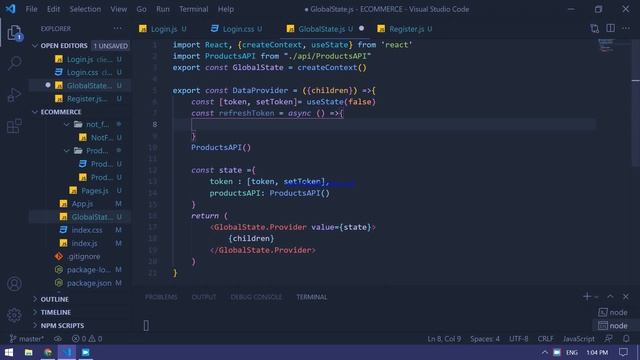Image resolution: width=640 pixels, height=360 pixels.
Task: Open the View menu
Action: click(x=118, y=9)
